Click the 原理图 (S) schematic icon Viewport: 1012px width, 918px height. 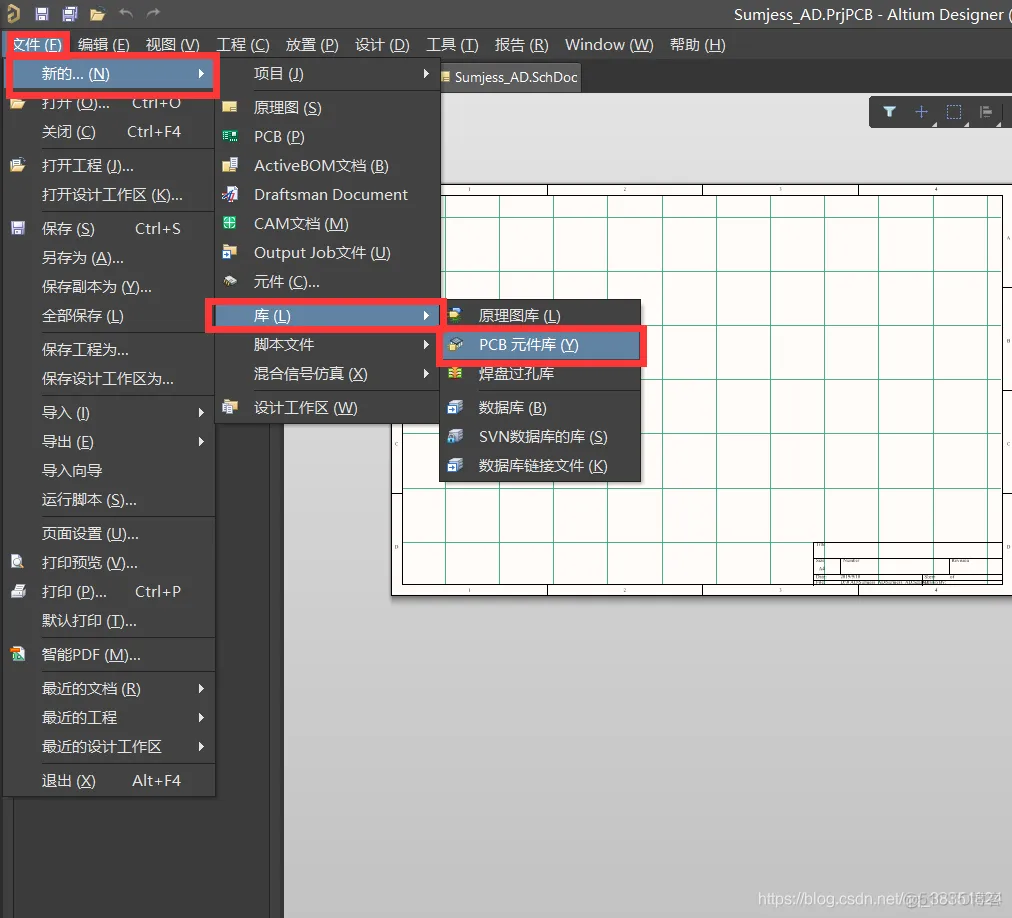point(230,107)
